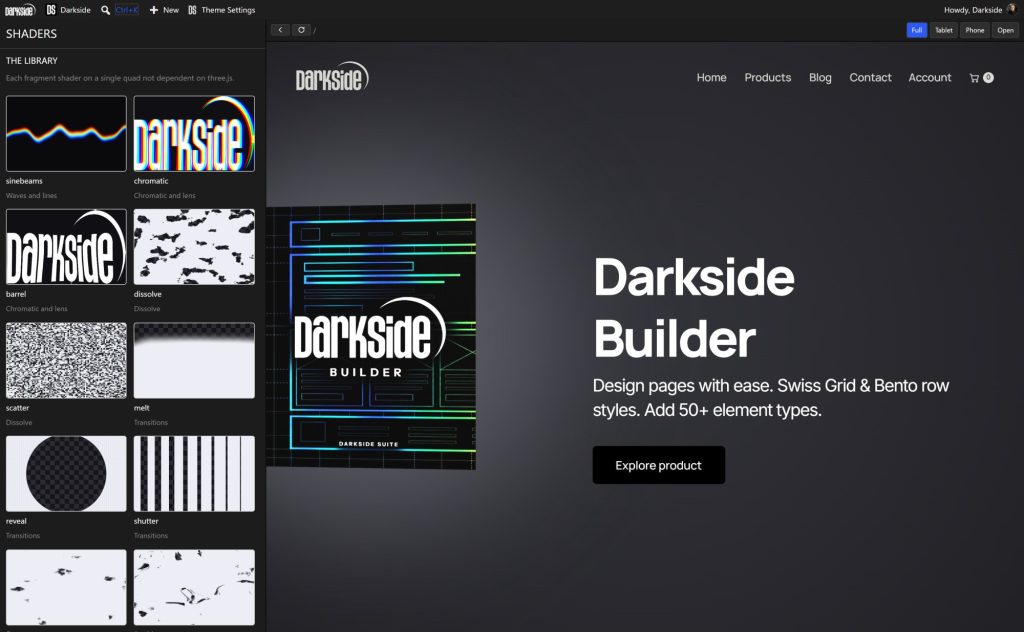Switch preview to Full width
Viewport: 1024px width, 632px height.
pyautogui.click(x=917, y=30)
